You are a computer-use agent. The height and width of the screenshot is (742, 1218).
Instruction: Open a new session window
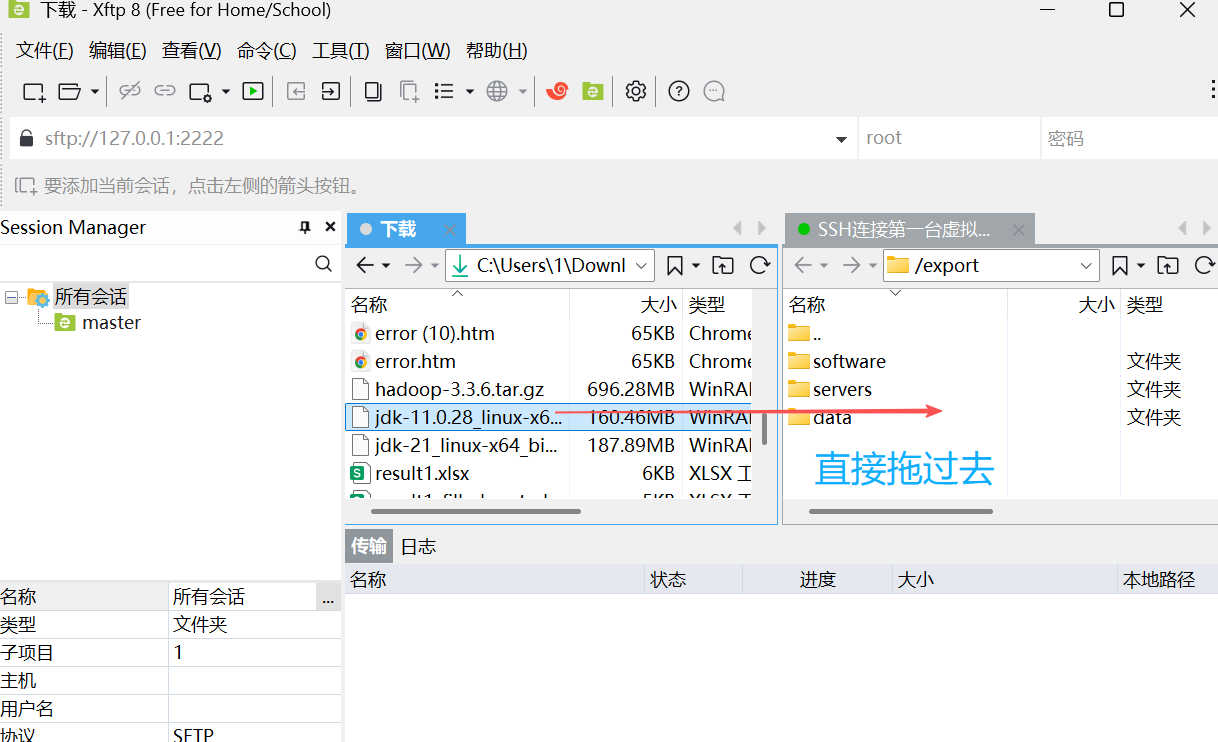click(x=33, y=91)
